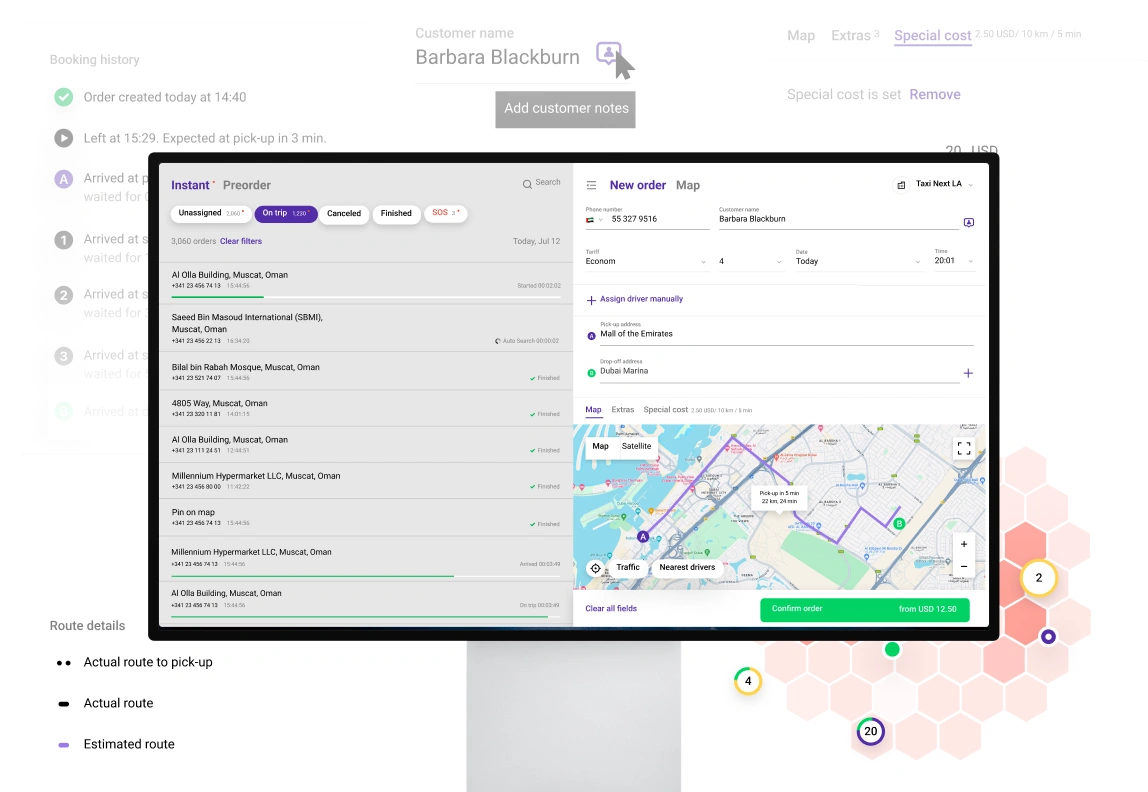Zoom in on the map
Screen dimensions: 1148x792
tap(964, 544)
